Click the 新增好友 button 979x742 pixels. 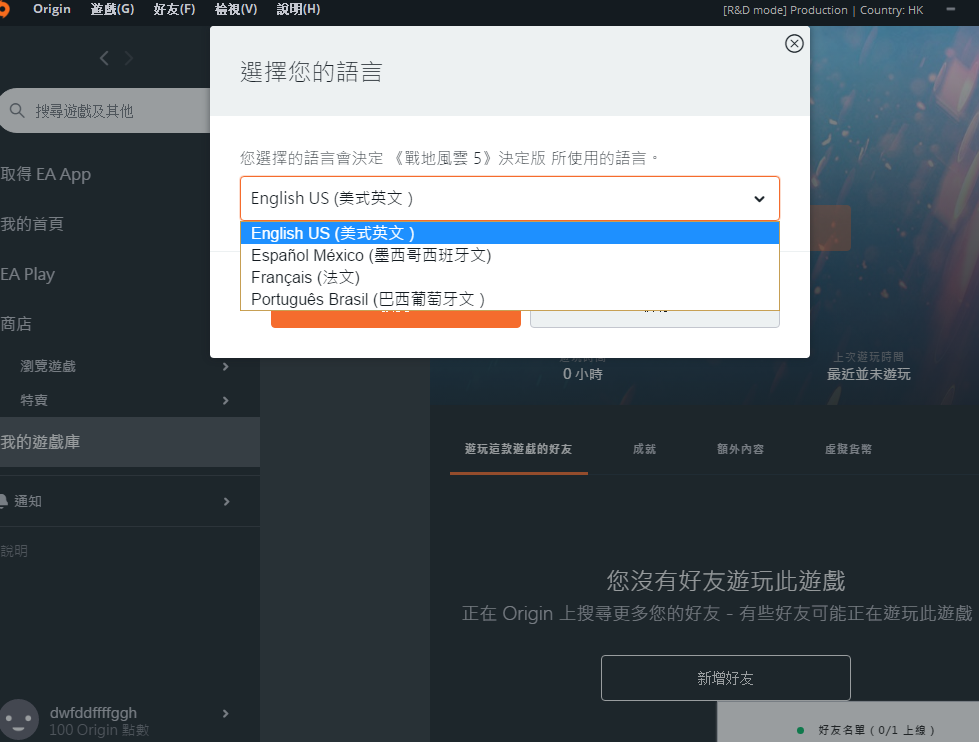pyautogui.click(x=725, y=678)
